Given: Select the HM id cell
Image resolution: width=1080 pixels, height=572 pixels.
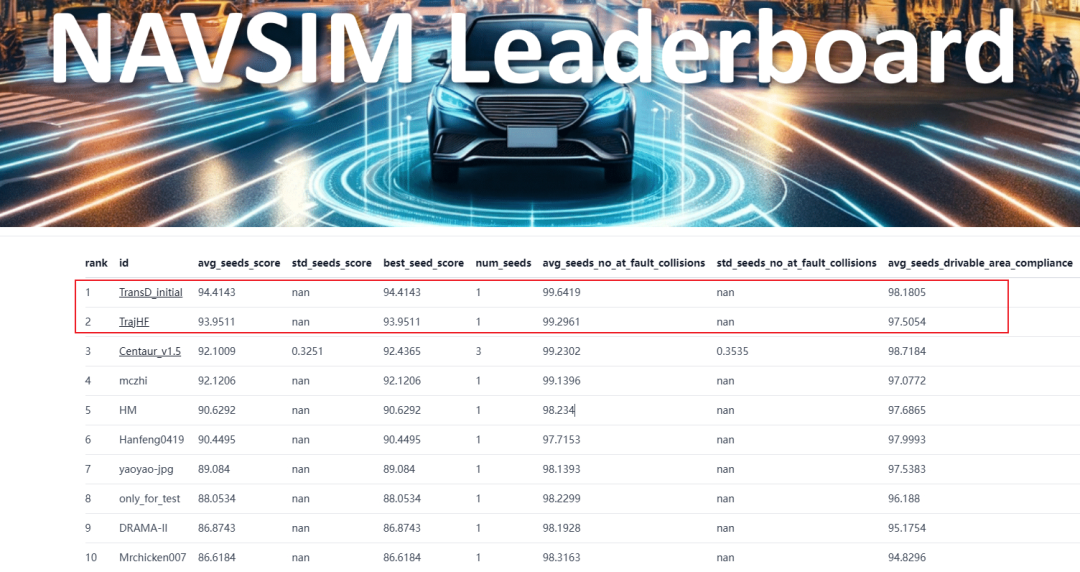Looking at the screenshot, I should (x=127, y=410).
